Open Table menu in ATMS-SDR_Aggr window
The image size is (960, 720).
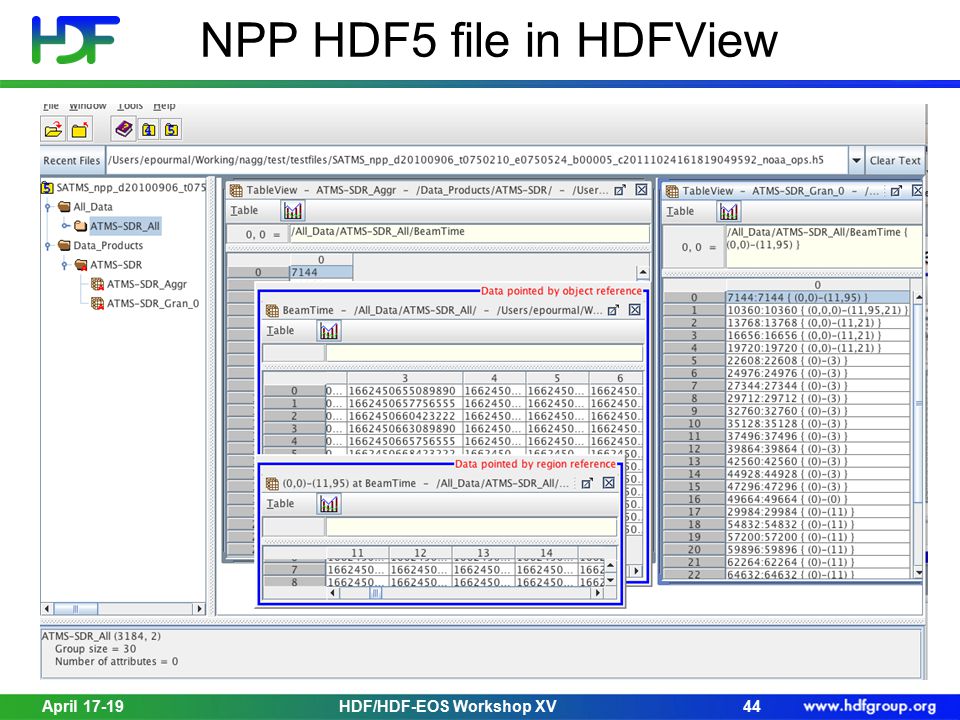tap(244, 211)
